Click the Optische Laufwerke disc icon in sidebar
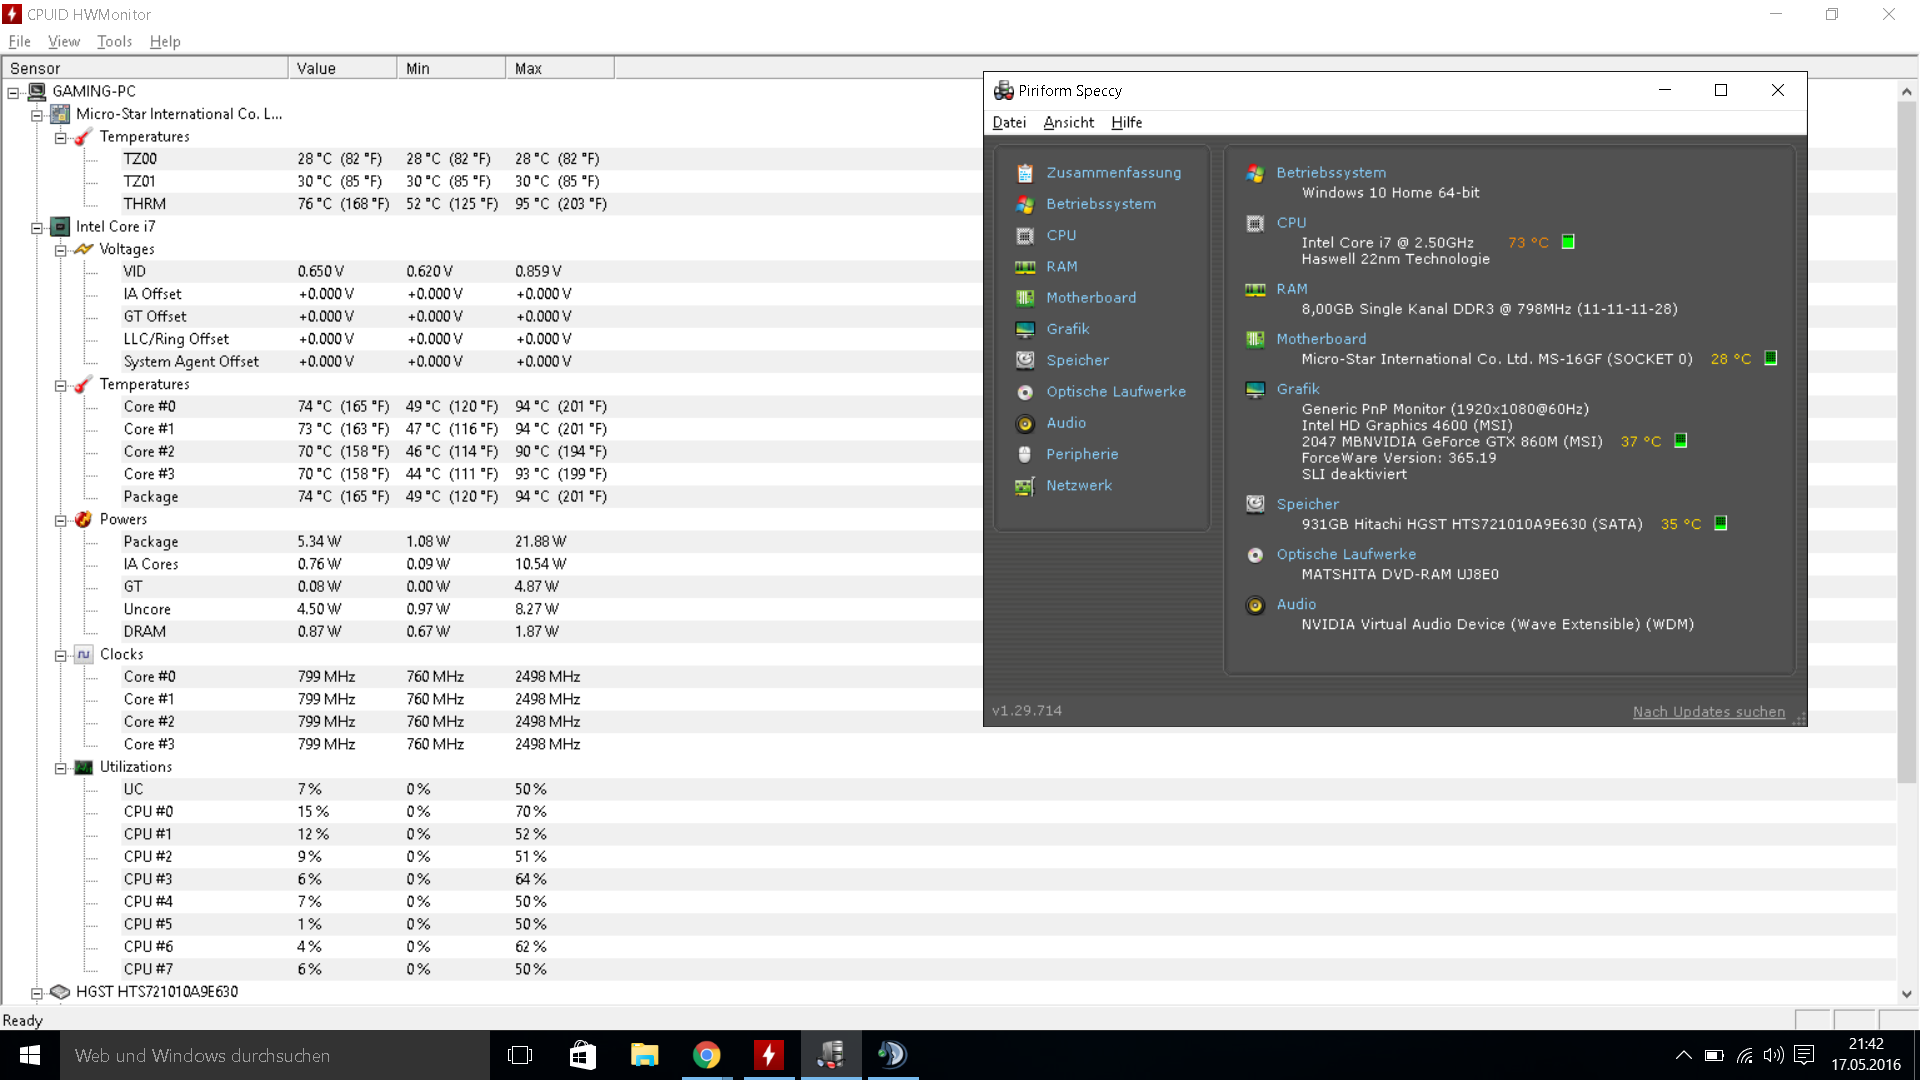 pos(1025,392)
